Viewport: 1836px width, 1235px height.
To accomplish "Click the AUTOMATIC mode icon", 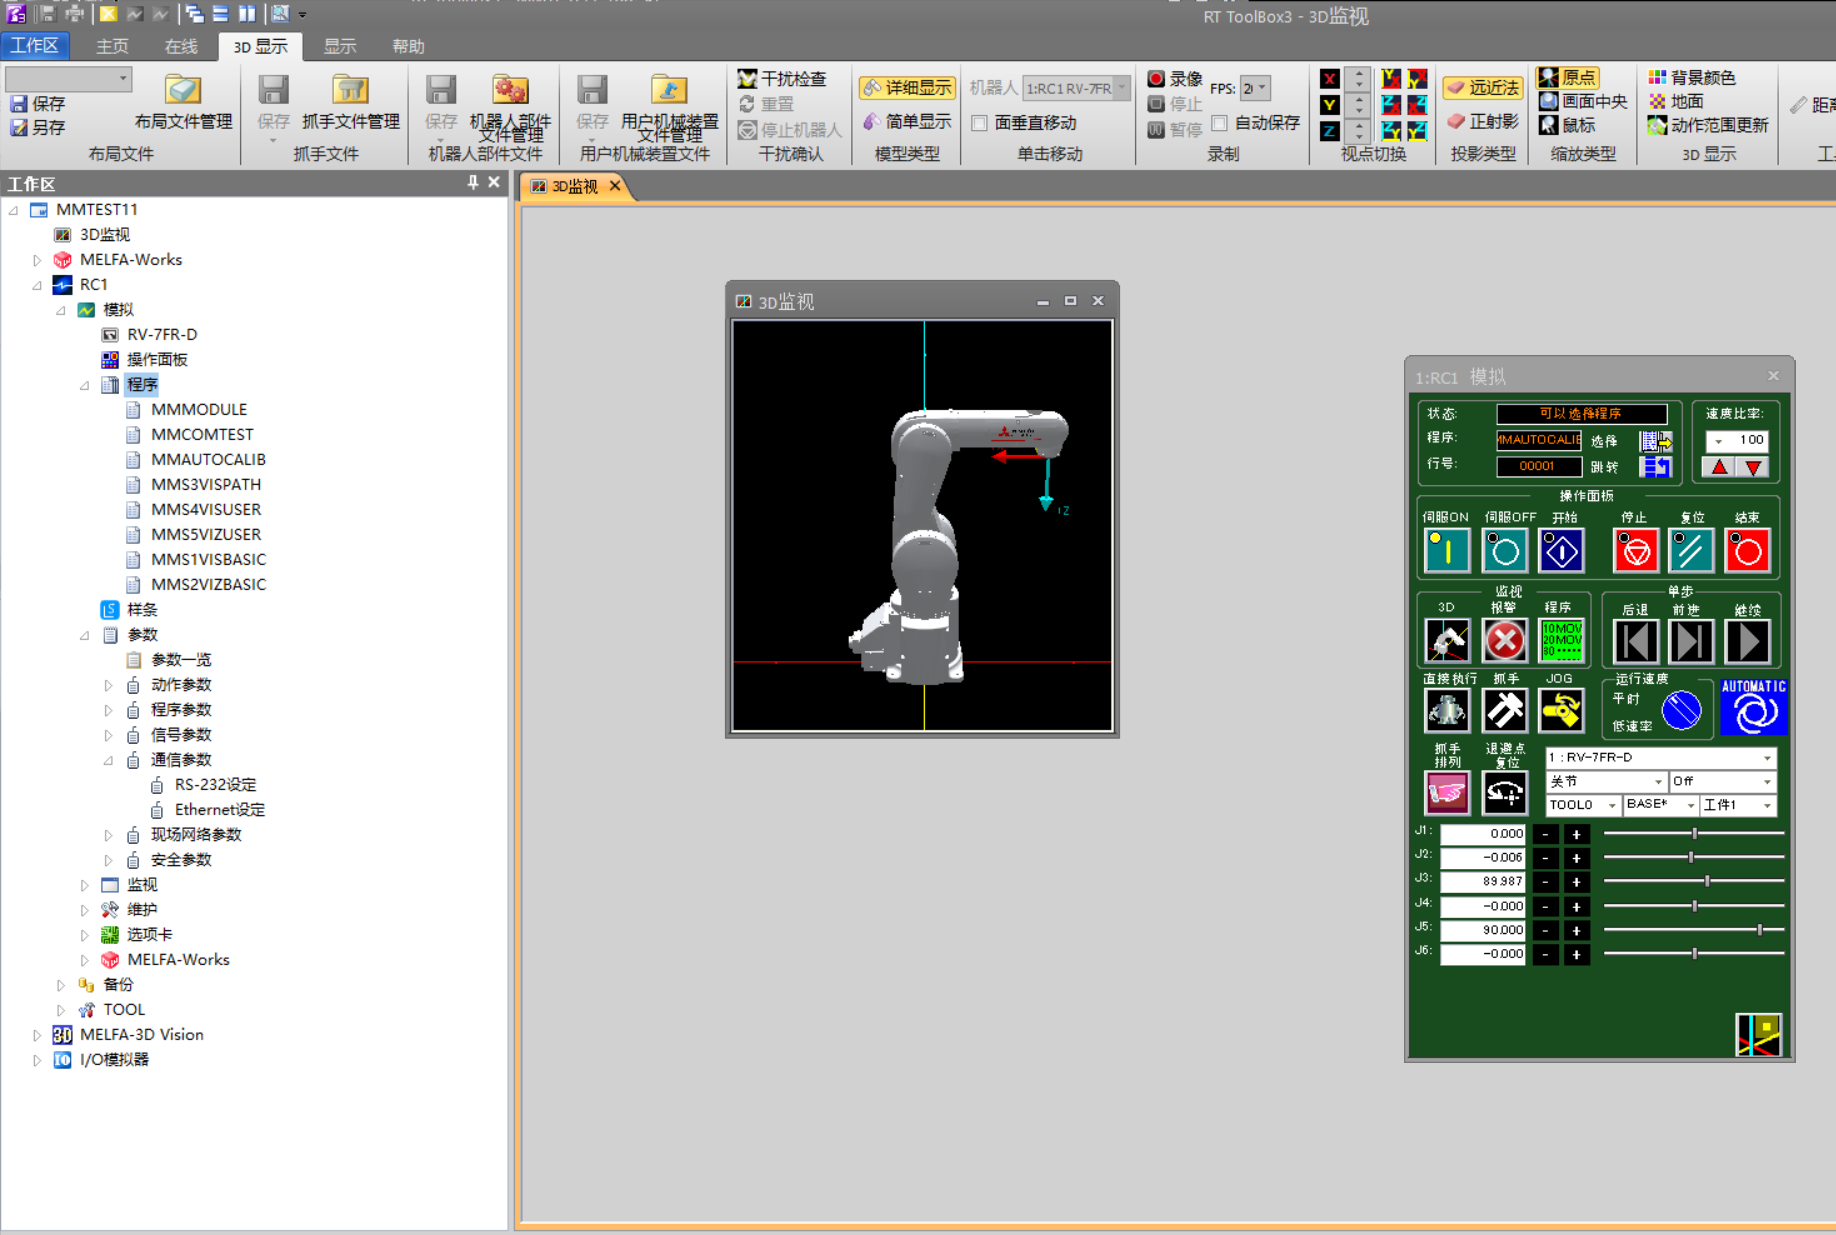I will coord(1753,707).
